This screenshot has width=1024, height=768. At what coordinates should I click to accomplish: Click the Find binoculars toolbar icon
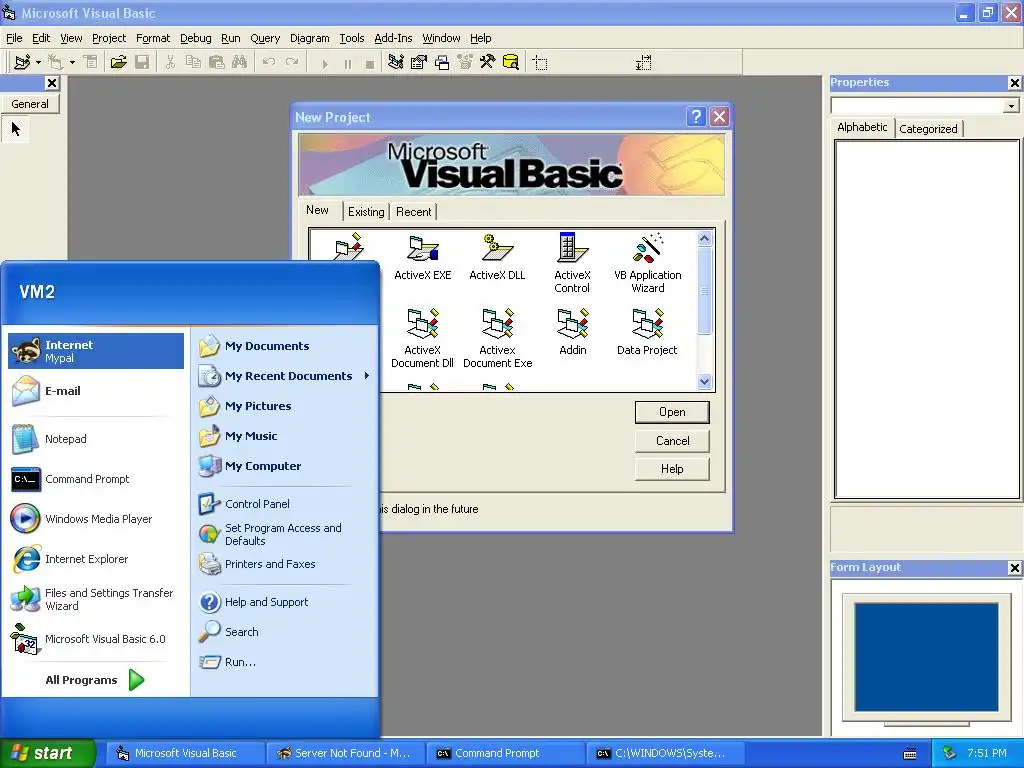click(240, 62)
